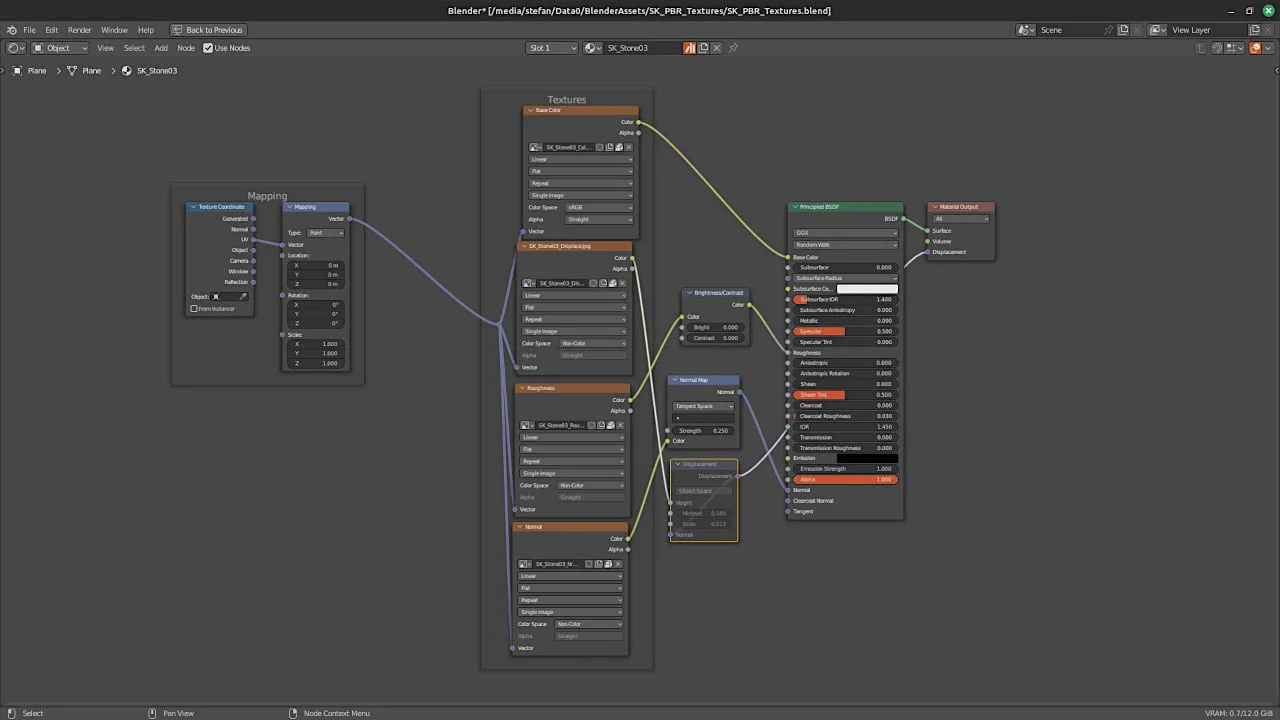Viewport: 1280px width, 720px height.
Task: Unlink the image in SK_Stone03_Displace node
Action: [622, 283]
